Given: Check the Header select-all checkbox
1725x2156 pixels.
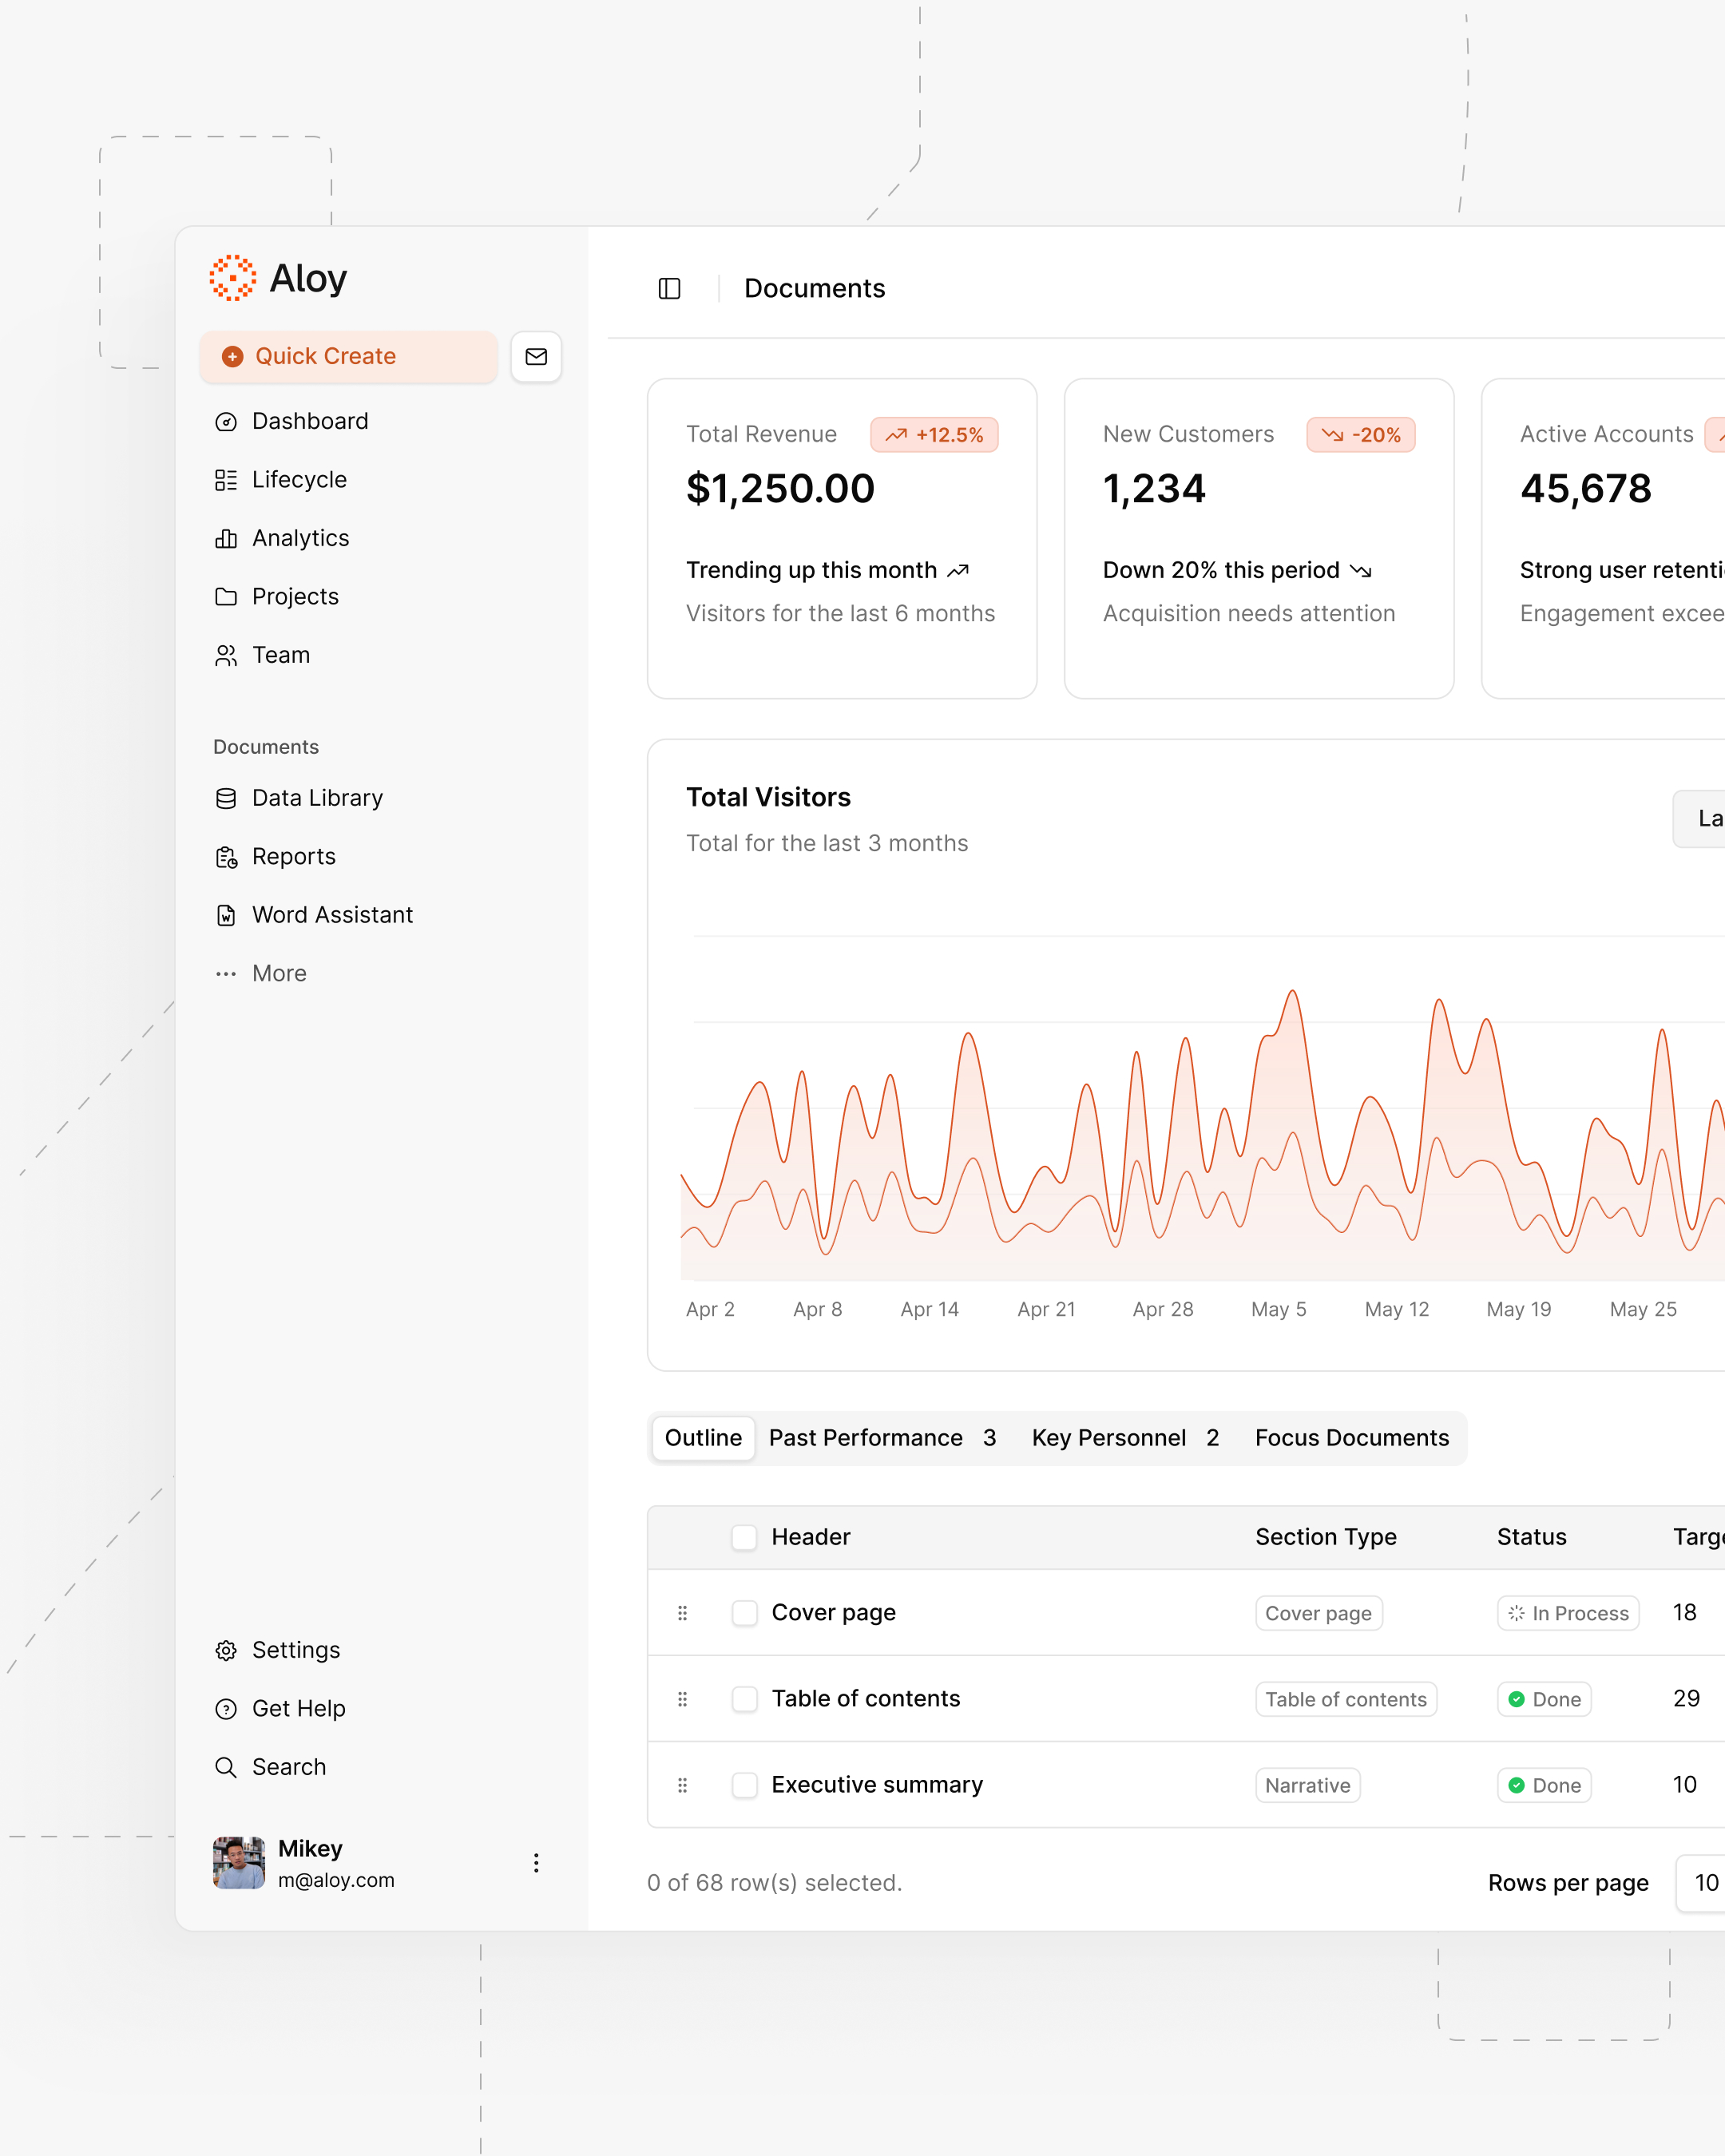Looking at the screenshot, I should pos(744,1537).
